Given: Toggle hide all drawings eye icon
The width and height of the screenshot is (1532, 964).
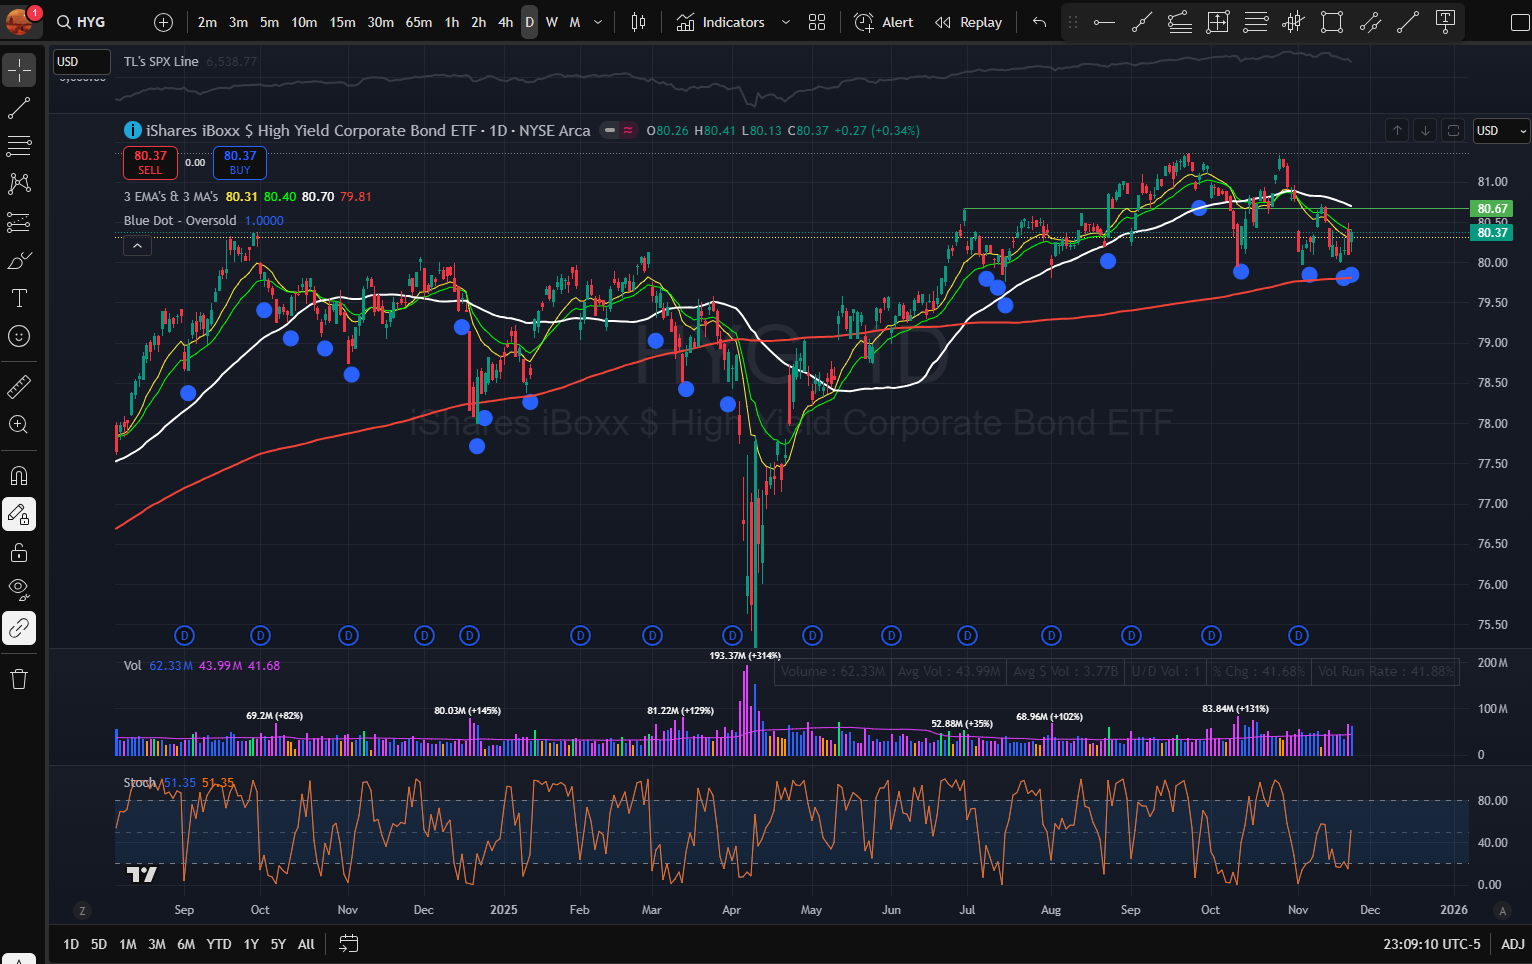Looking at the screenshot, I should (19, 590).
